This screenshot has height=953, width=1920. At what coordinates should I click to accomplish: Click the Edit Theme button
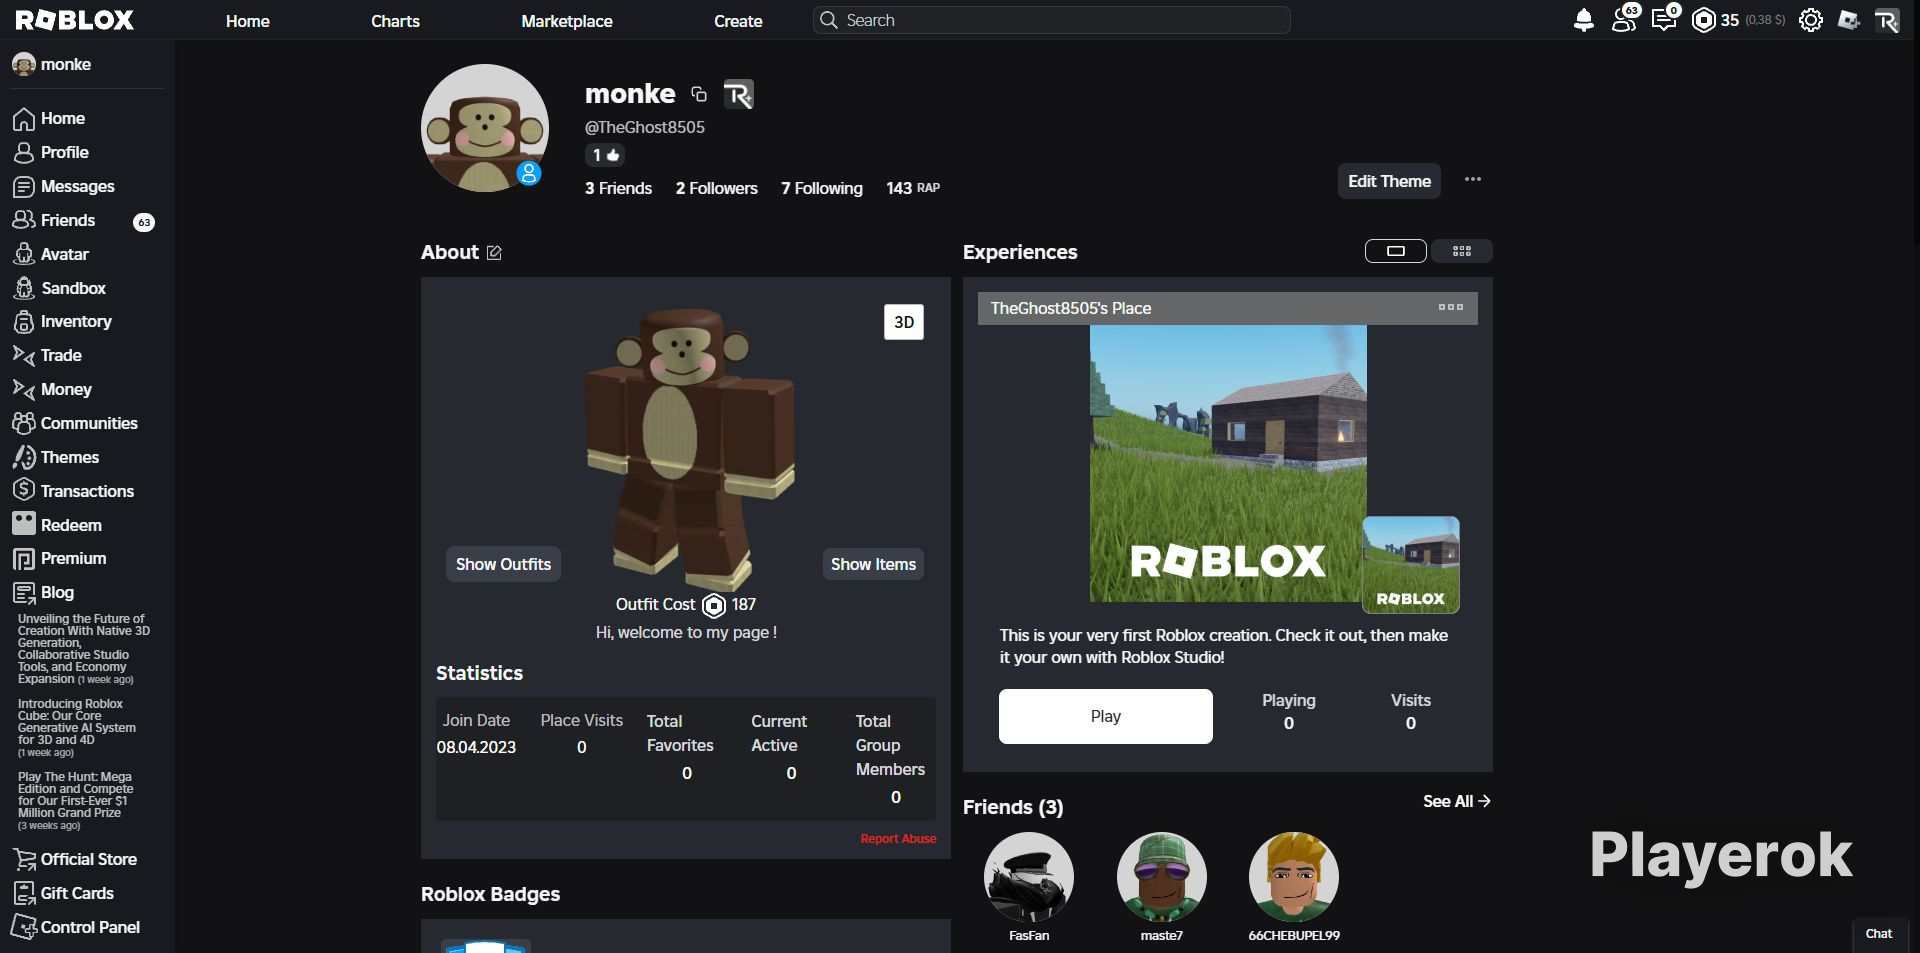(x=1389, y=181)
